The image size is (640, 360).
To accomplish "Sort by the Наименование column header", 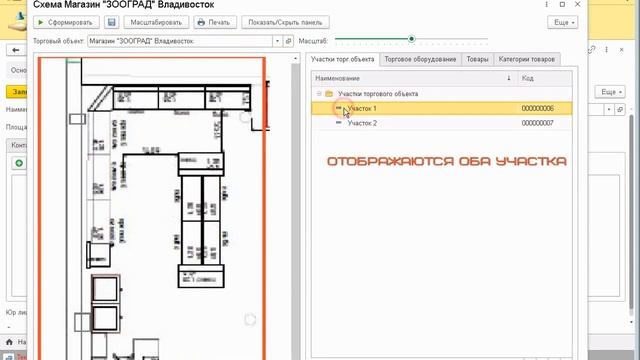I will 414,78.
